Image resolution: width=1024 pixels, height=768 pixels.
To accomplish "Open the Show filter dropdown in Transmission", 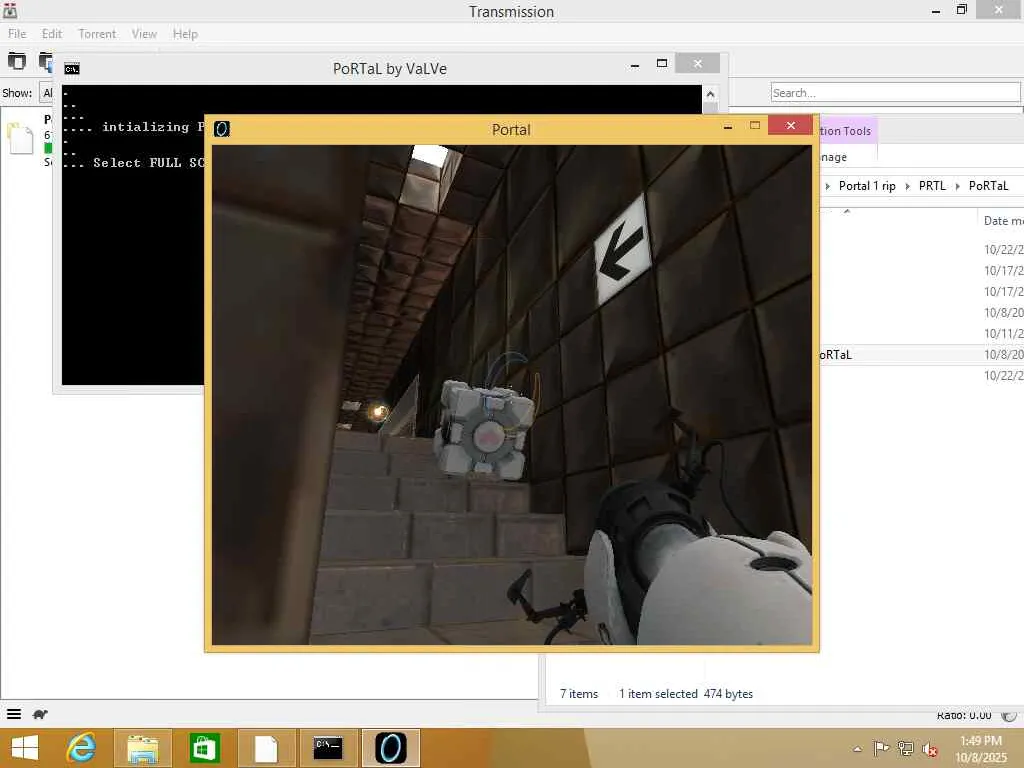I will 46,93.
